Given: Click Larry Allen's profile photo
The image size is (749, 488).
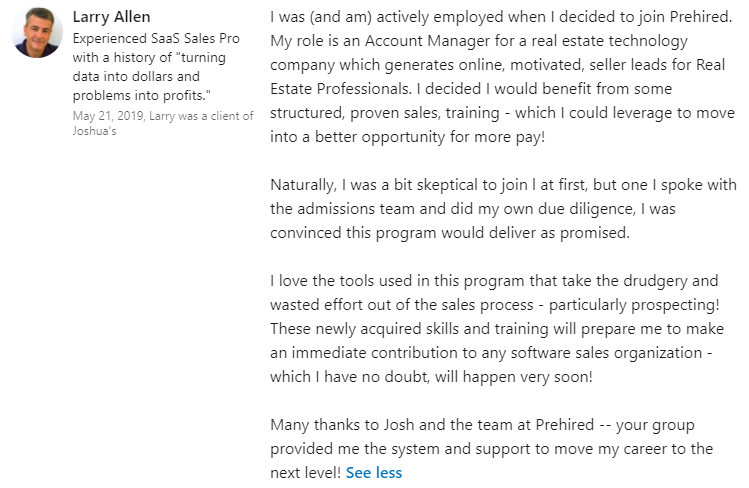Looking at the screenshot, I should click(37, 34).
